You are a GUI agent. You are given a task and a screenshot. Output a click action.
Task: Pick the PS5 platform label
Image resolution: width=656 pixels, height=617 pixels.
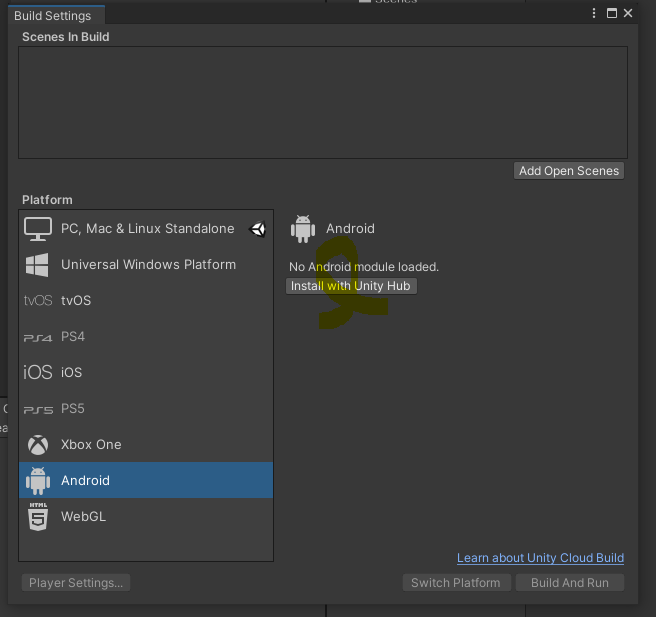[73, 409]
